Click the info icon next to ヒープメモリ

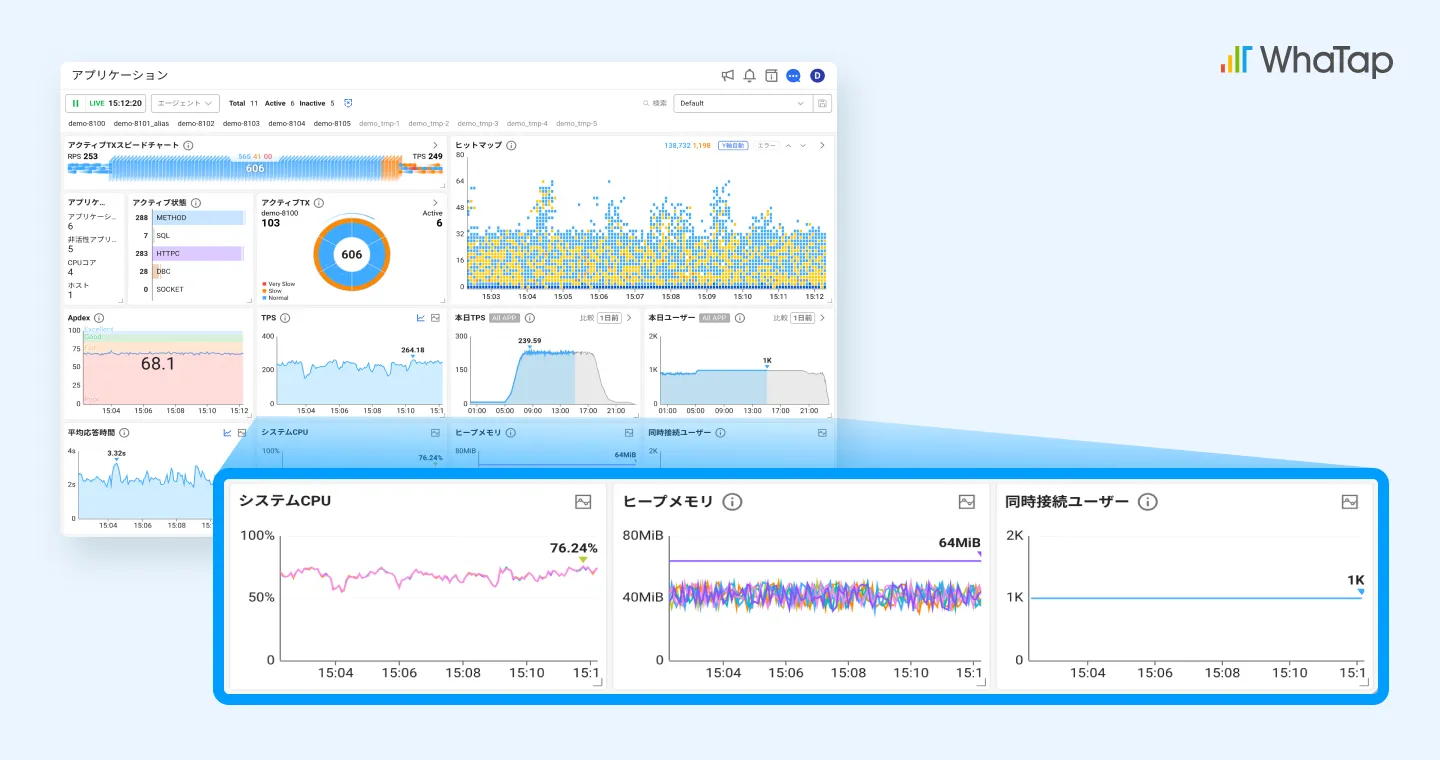(x=732, y=502)
